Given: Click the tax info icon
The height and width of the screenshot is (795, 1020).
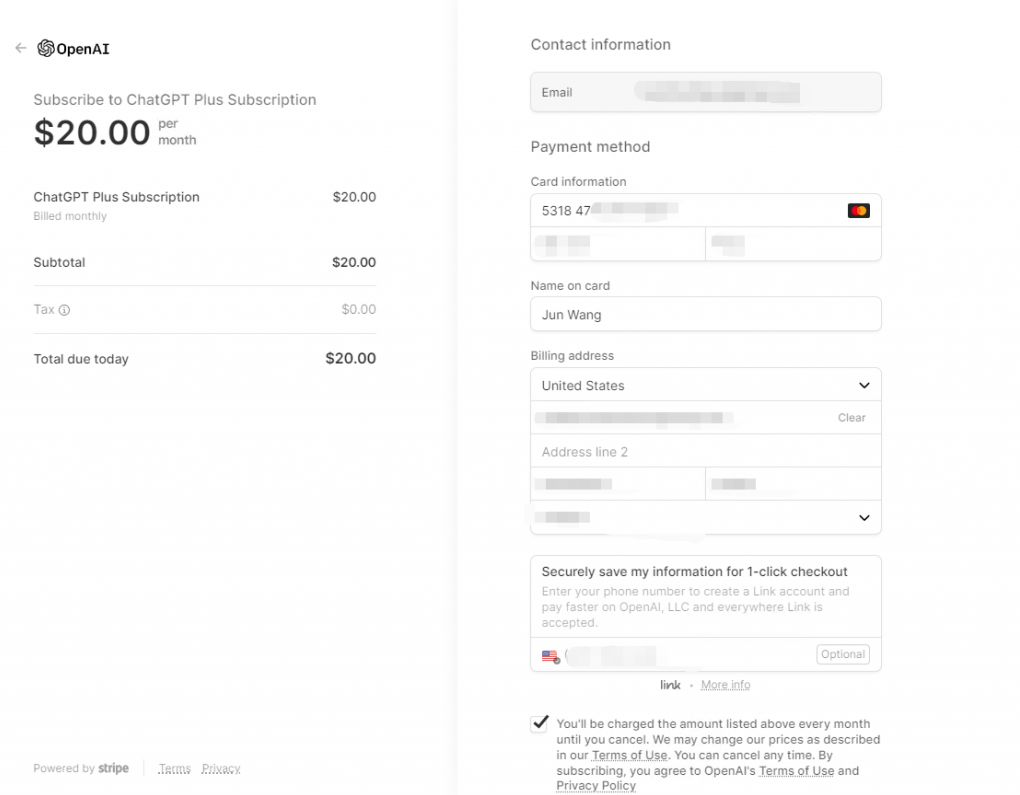Looking at the screenshot, I should [65, 310].
